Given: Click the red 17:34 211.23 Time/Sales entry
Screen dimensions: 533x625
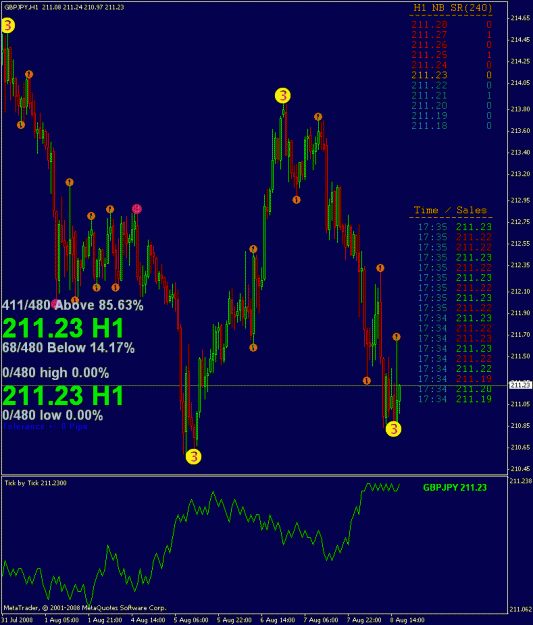Looking at the screenshot, I should (455, 338).
